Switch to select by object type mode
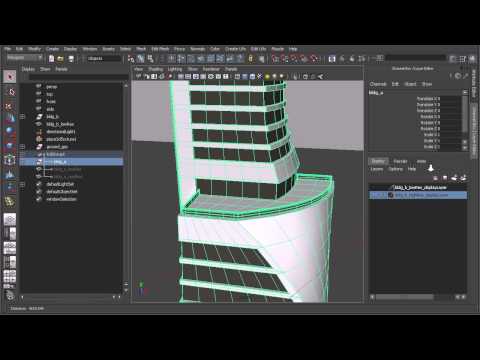The width and height of the screenshot is (480, 360). [x=141, y=59]
